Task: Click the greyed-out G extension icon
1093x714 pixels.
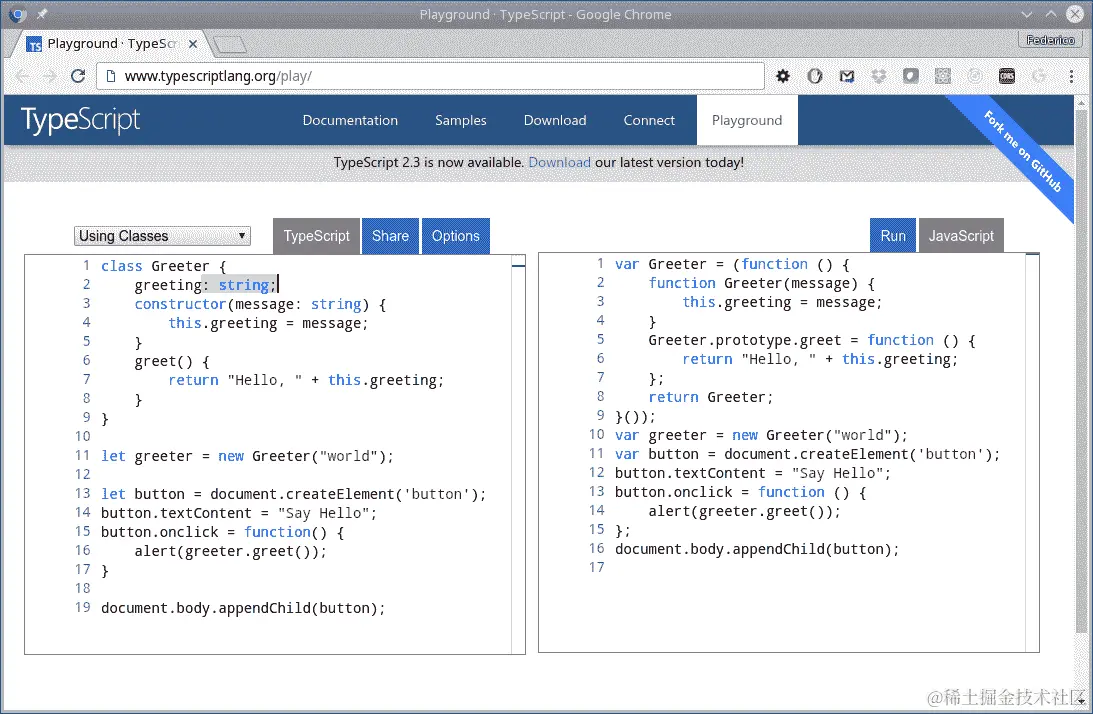Action: (x=1039, y=76)
